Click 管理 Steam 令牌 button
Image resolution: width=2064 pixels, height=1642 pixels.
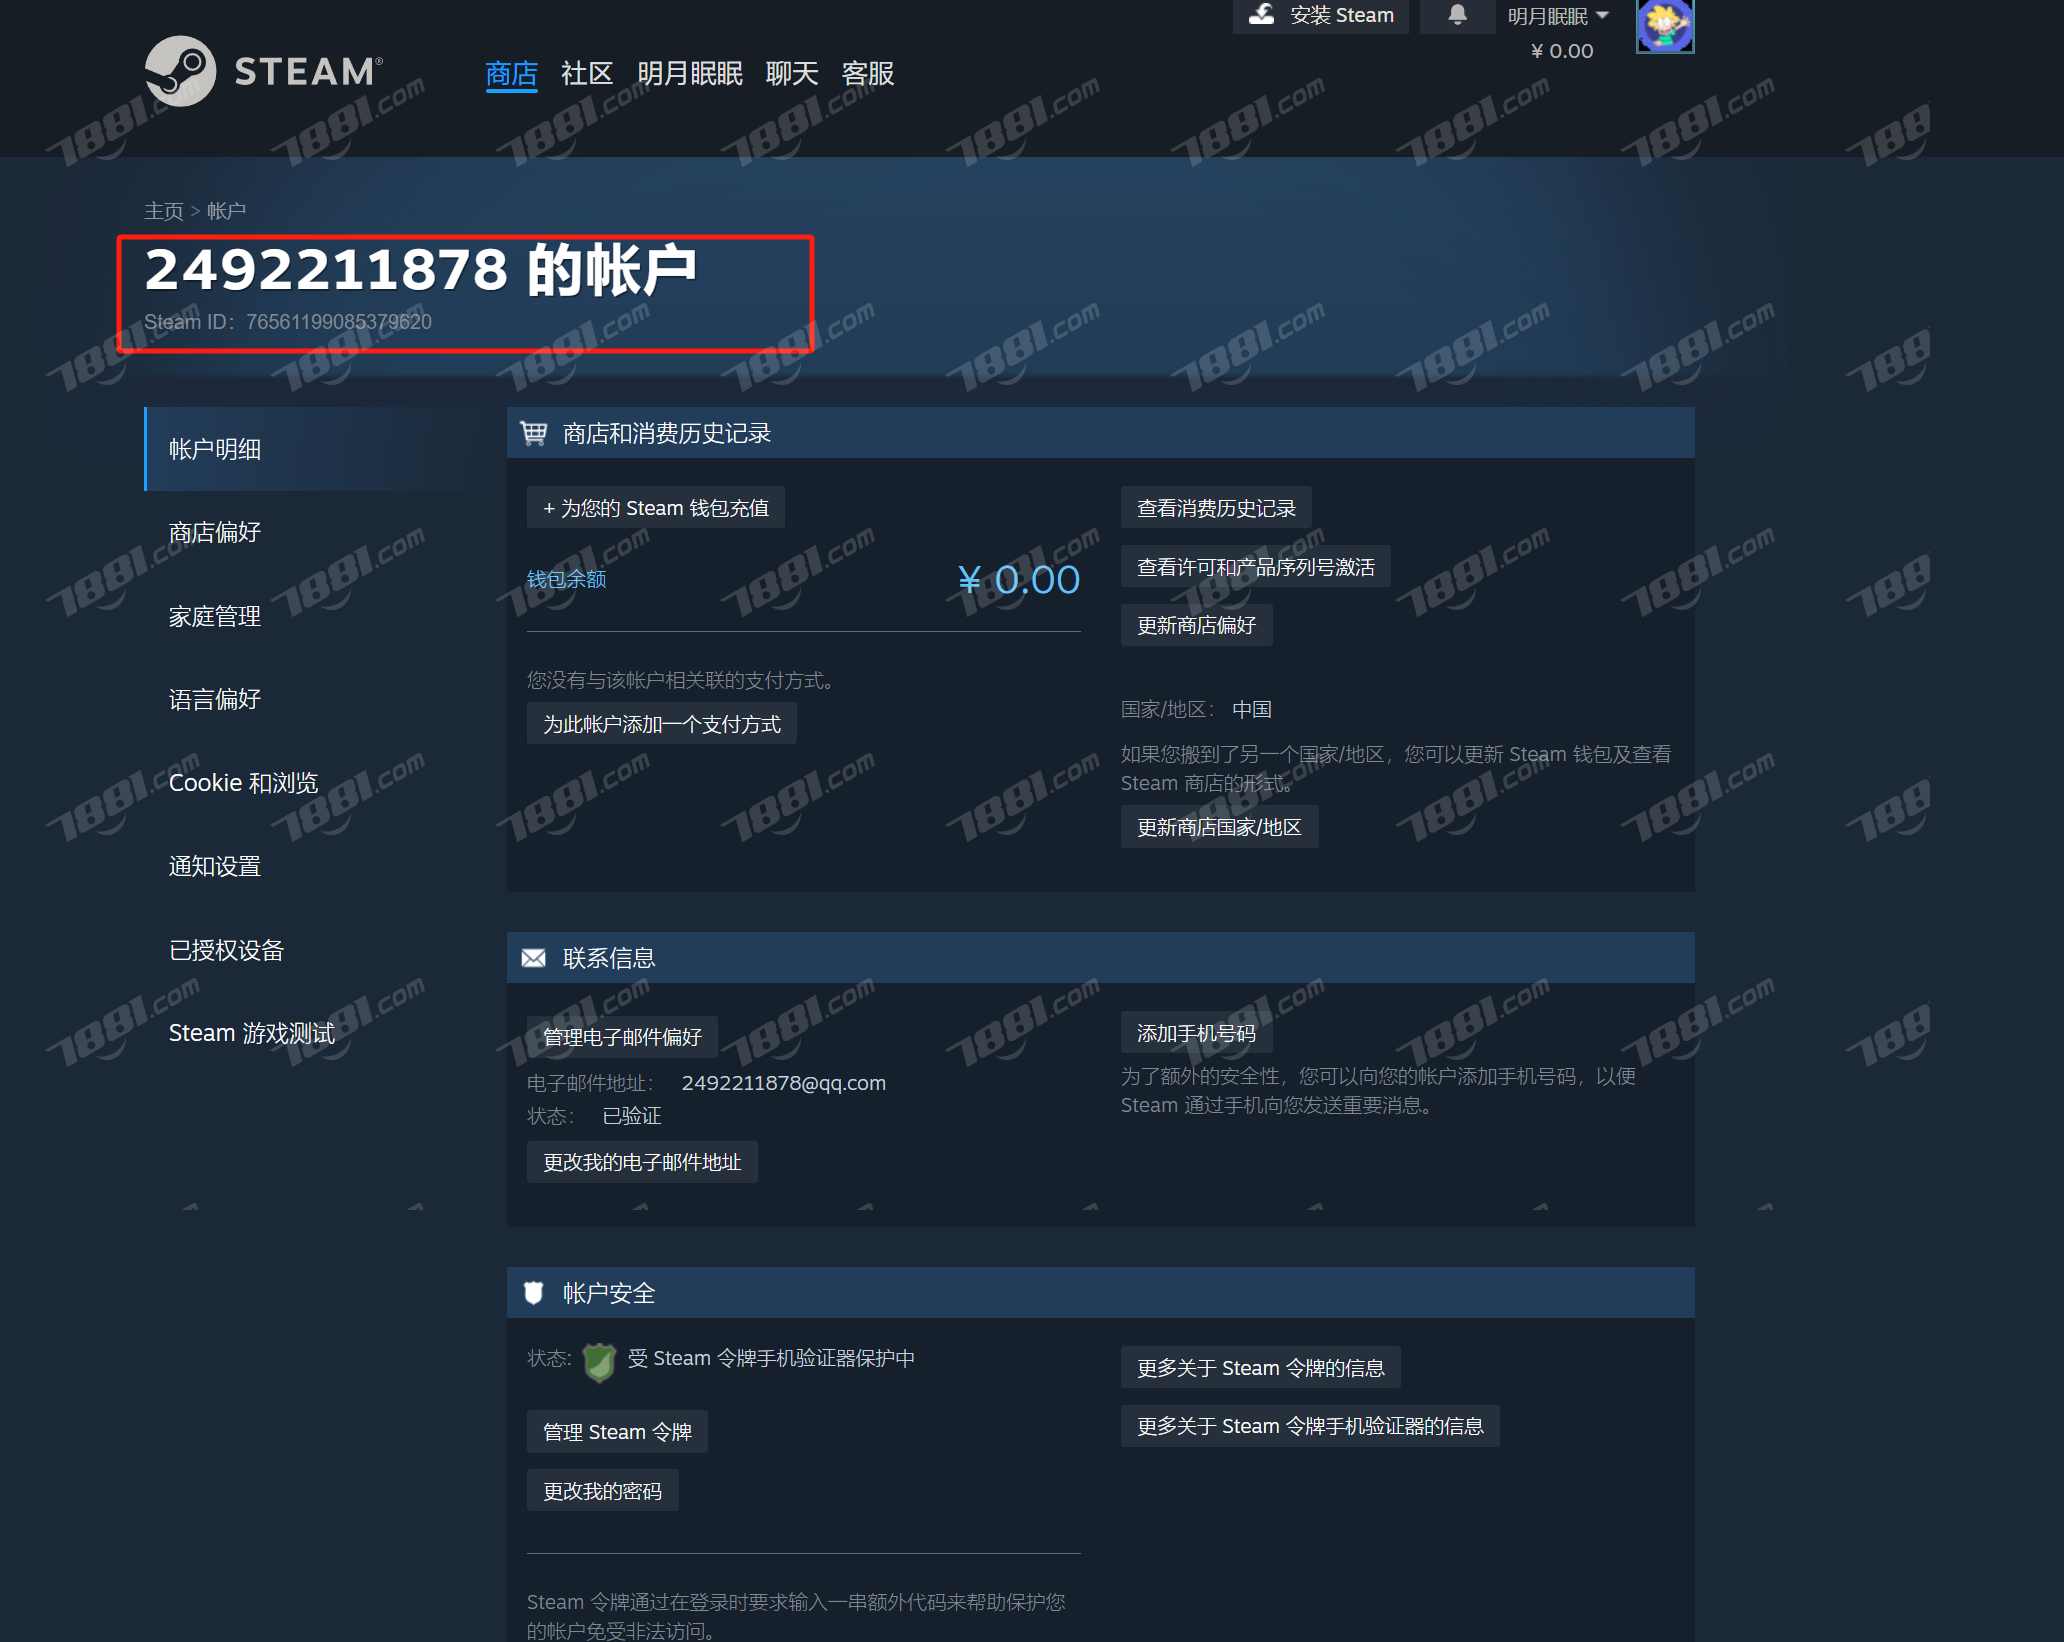pos(617,1432)
